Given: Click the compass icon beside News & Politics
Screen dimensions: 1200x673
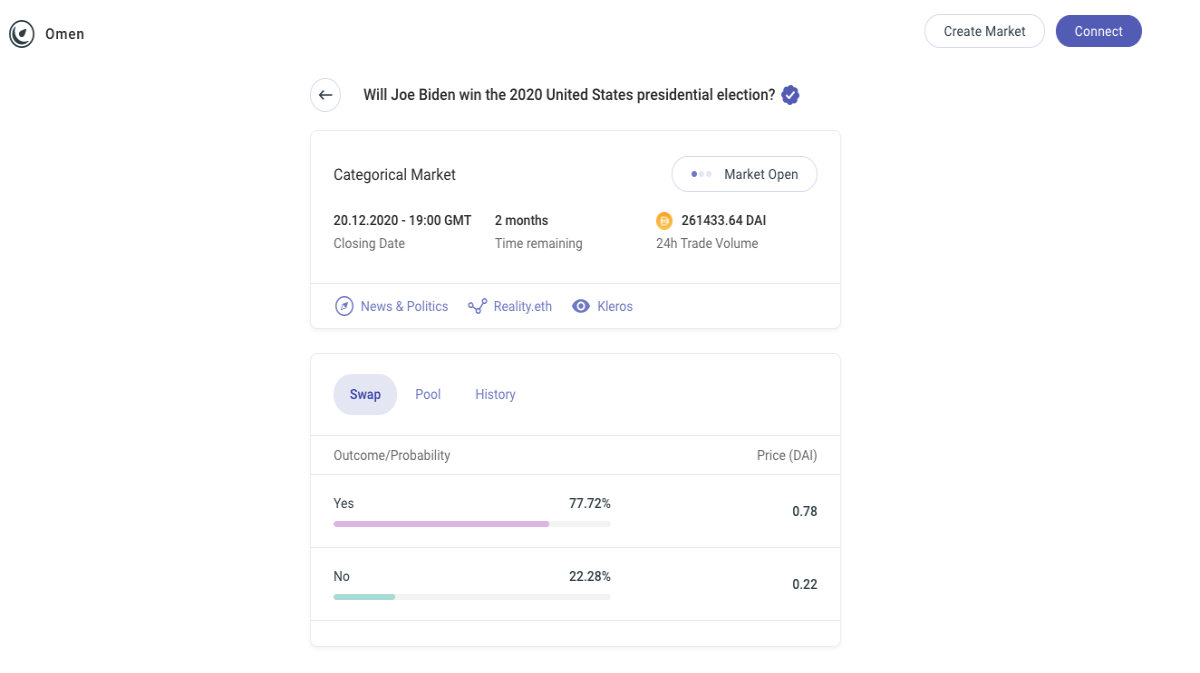Looking at the screenshot, I should point(344,306).
